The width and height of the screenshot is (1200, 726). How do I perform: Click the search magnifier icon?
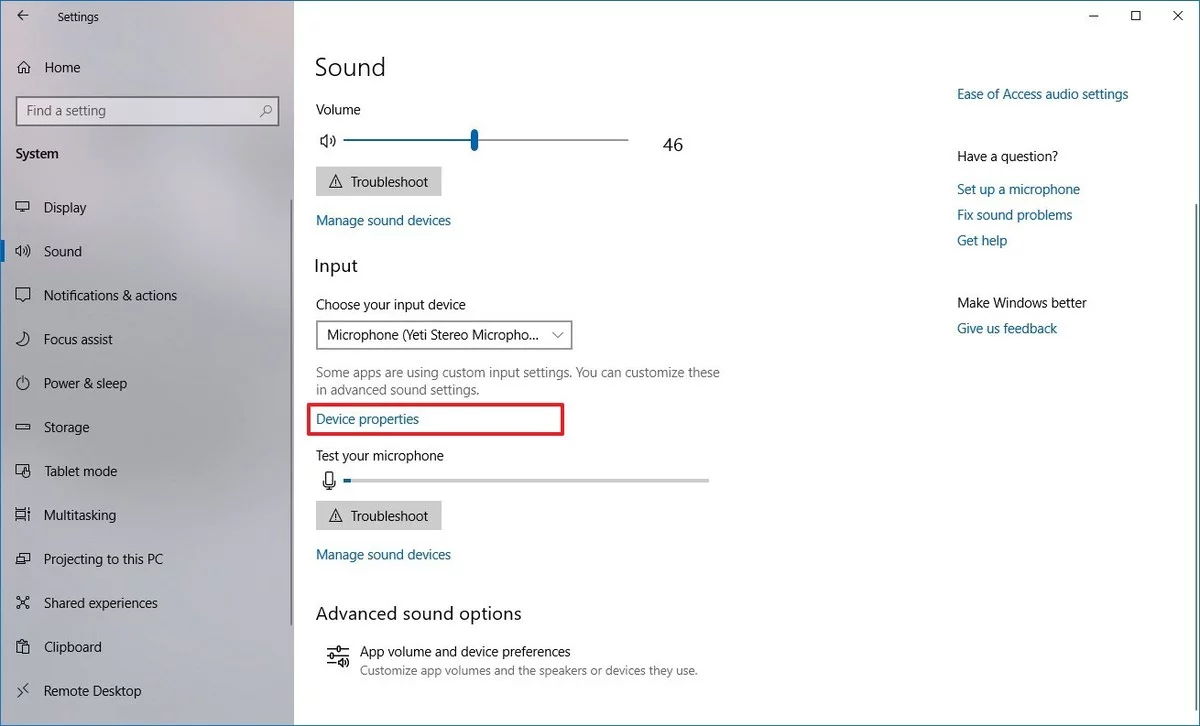[266, 111]
